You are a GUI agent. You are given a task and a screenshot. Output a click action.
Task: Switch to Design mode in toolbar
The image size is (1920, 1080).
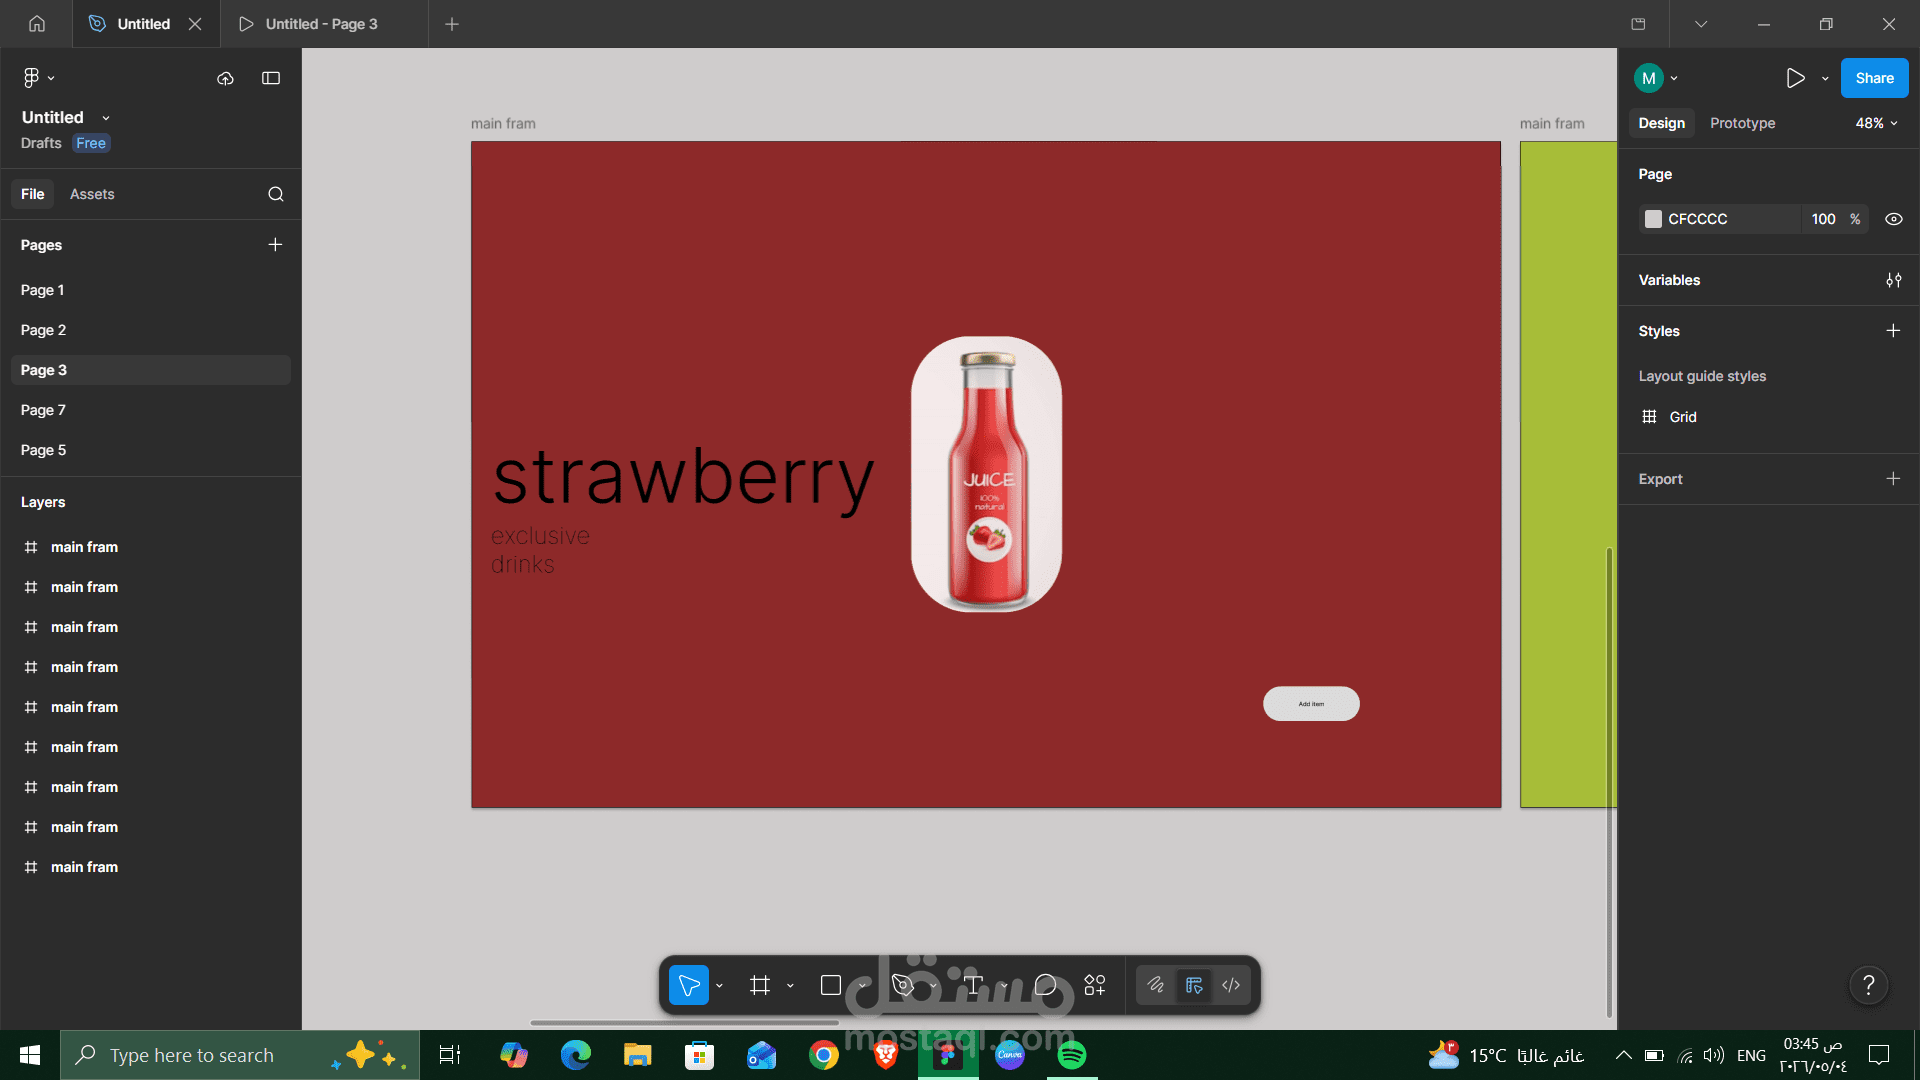(x=1194, y=985)
